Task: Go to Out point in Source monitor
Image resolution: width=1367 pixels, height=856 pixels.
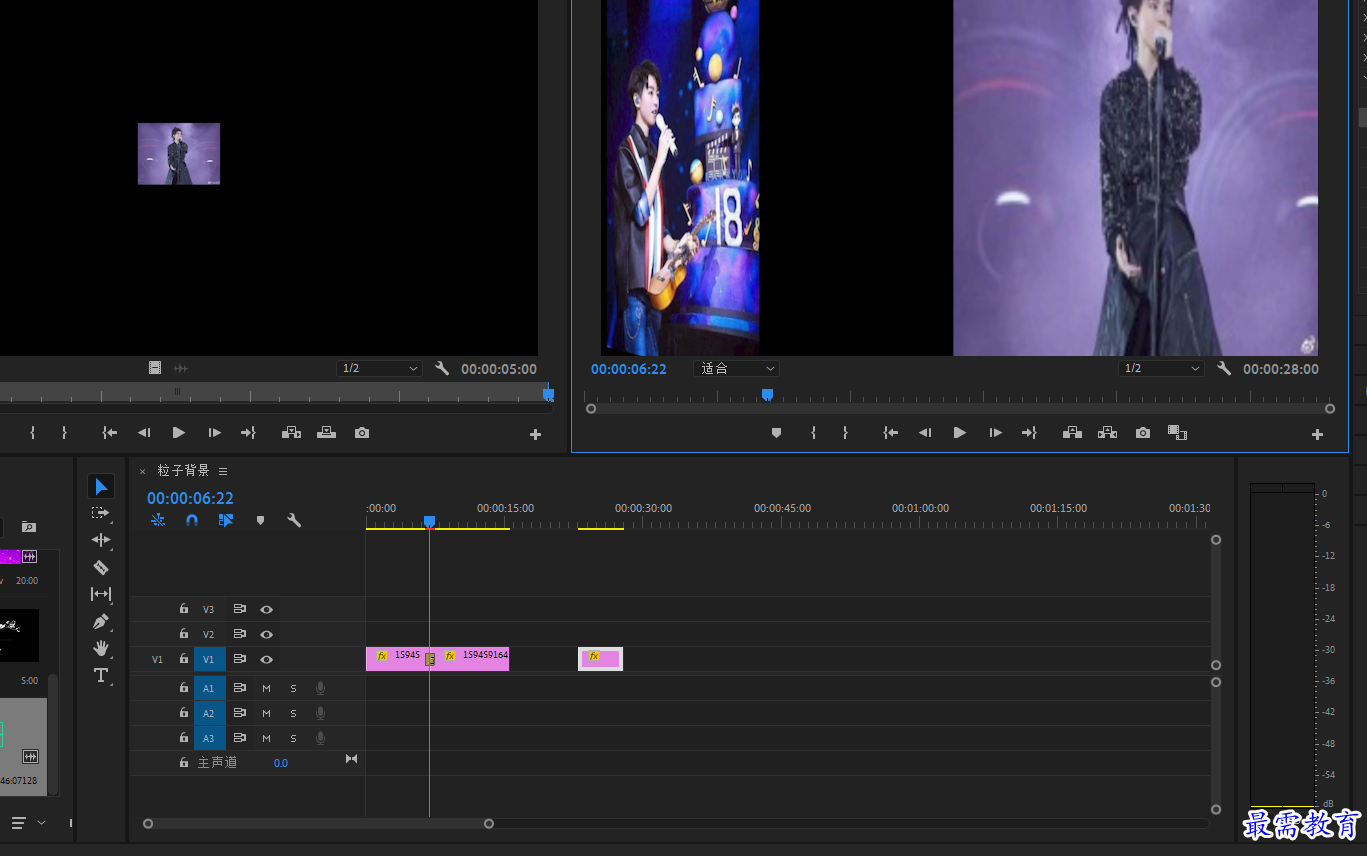Action: [x=248, y=433]
